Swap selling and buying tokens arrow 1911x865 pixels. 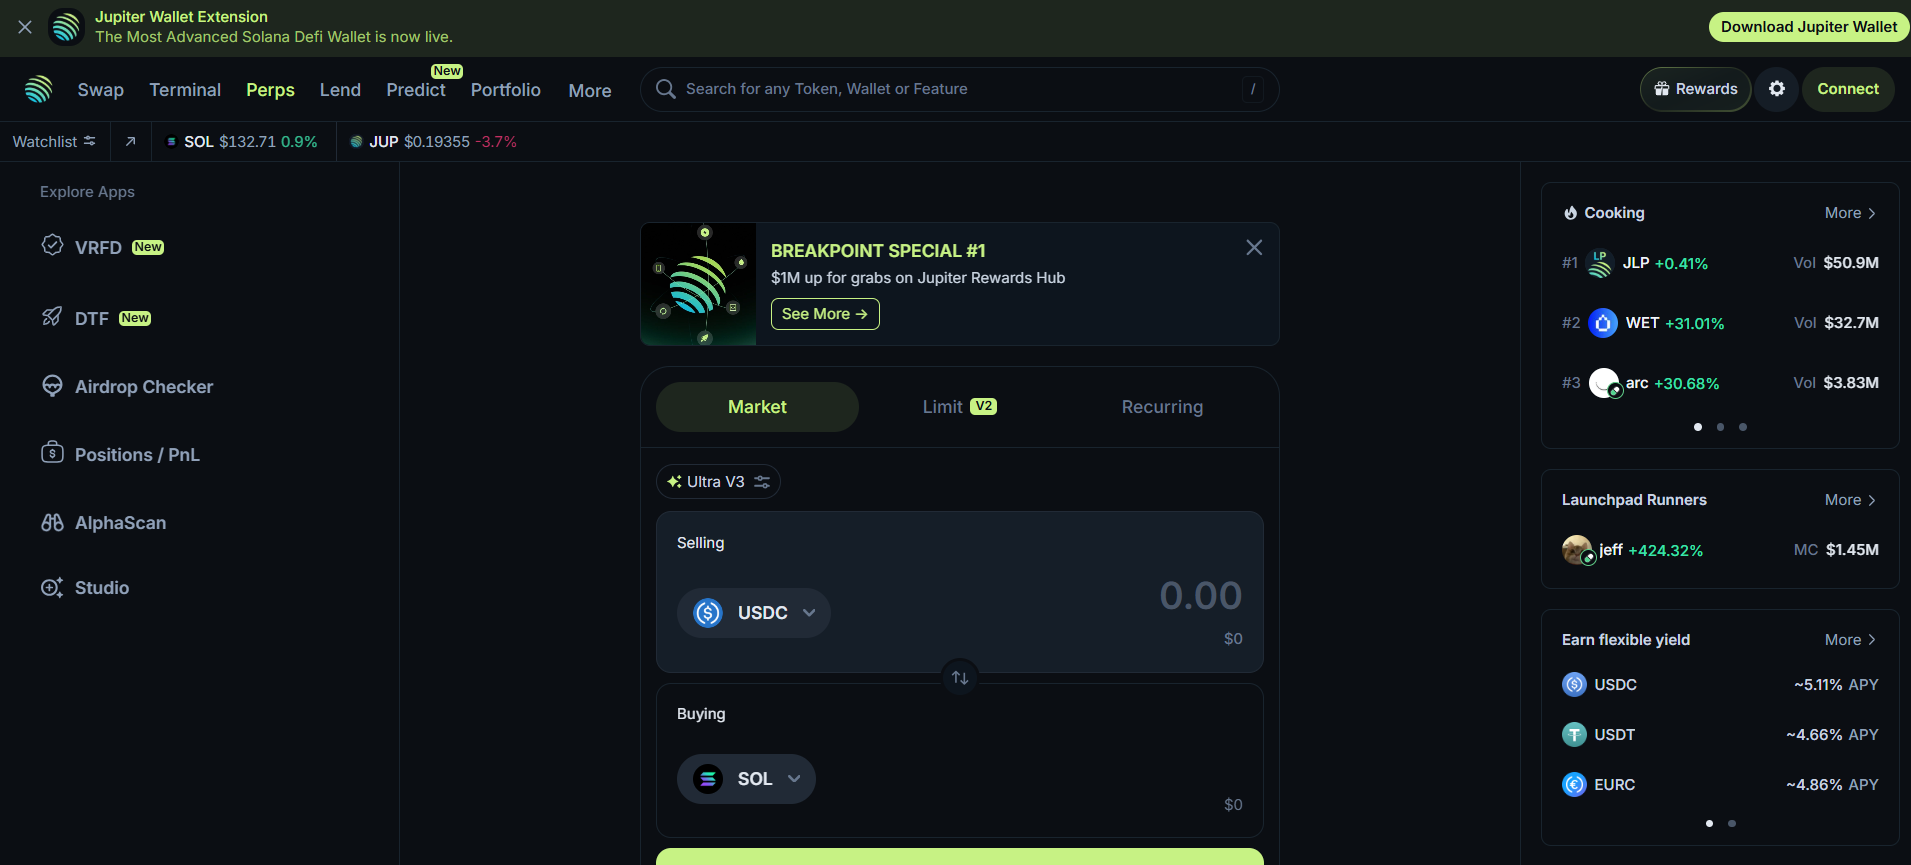pos(960,678)
